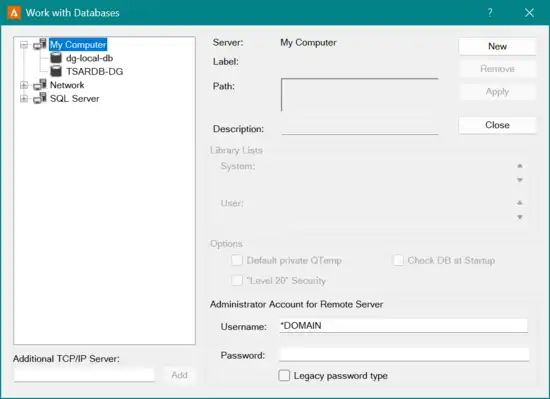Move System library list down arrow
This screenshot has height=399, width=550.
tap(520, 180)
